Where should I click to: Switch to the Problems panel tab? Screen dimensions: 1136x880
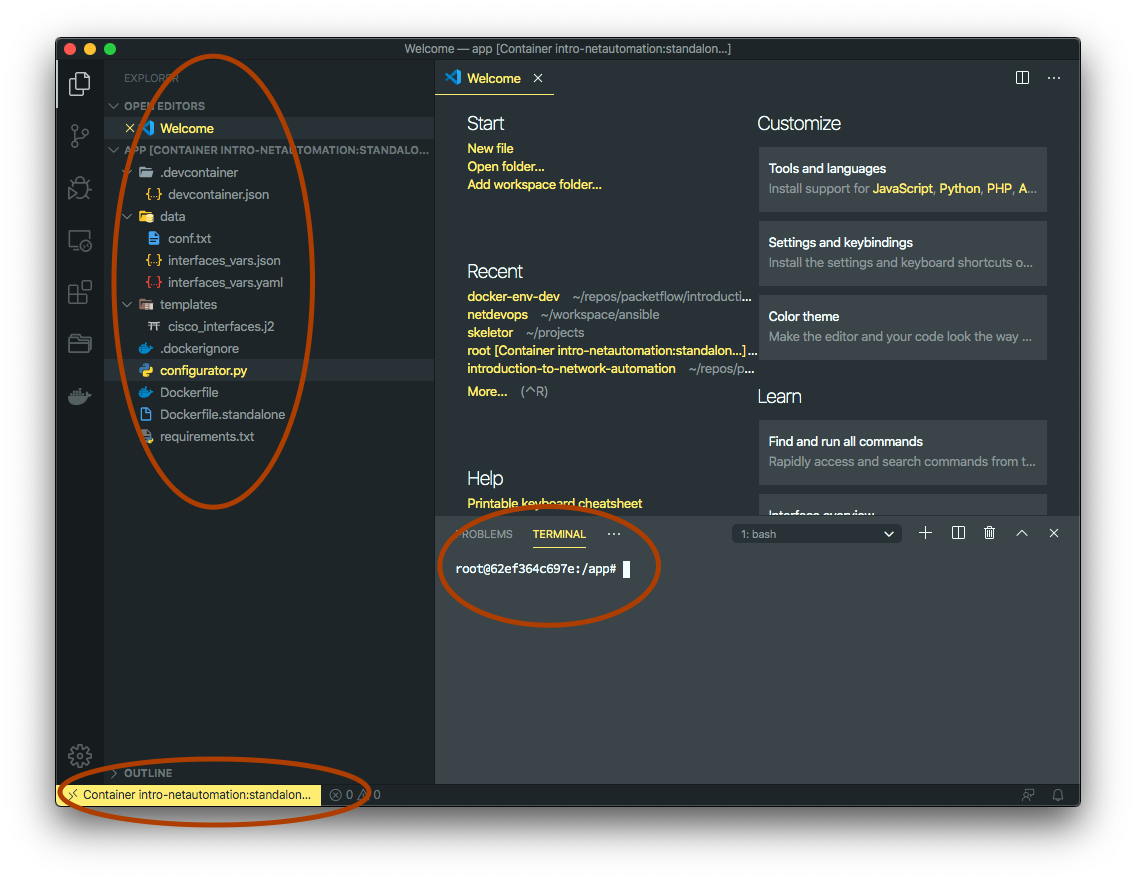click(x=484, y=534)
